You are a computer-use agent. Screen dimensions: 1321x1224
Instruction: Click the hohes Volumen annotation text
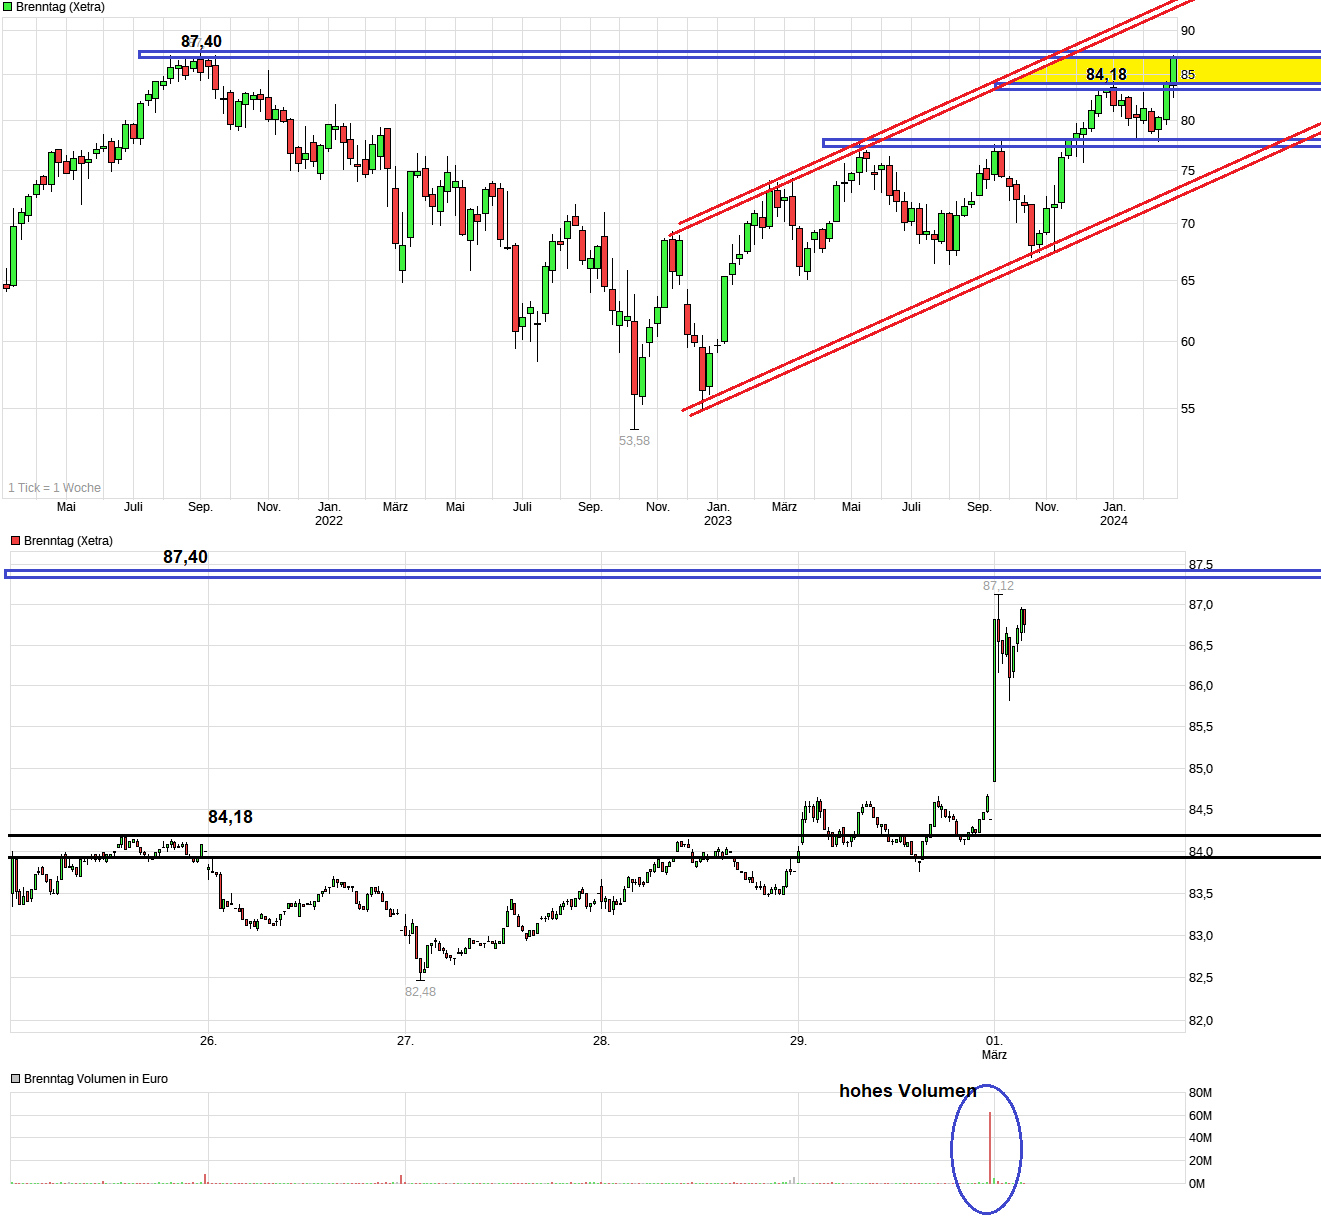908,1090
